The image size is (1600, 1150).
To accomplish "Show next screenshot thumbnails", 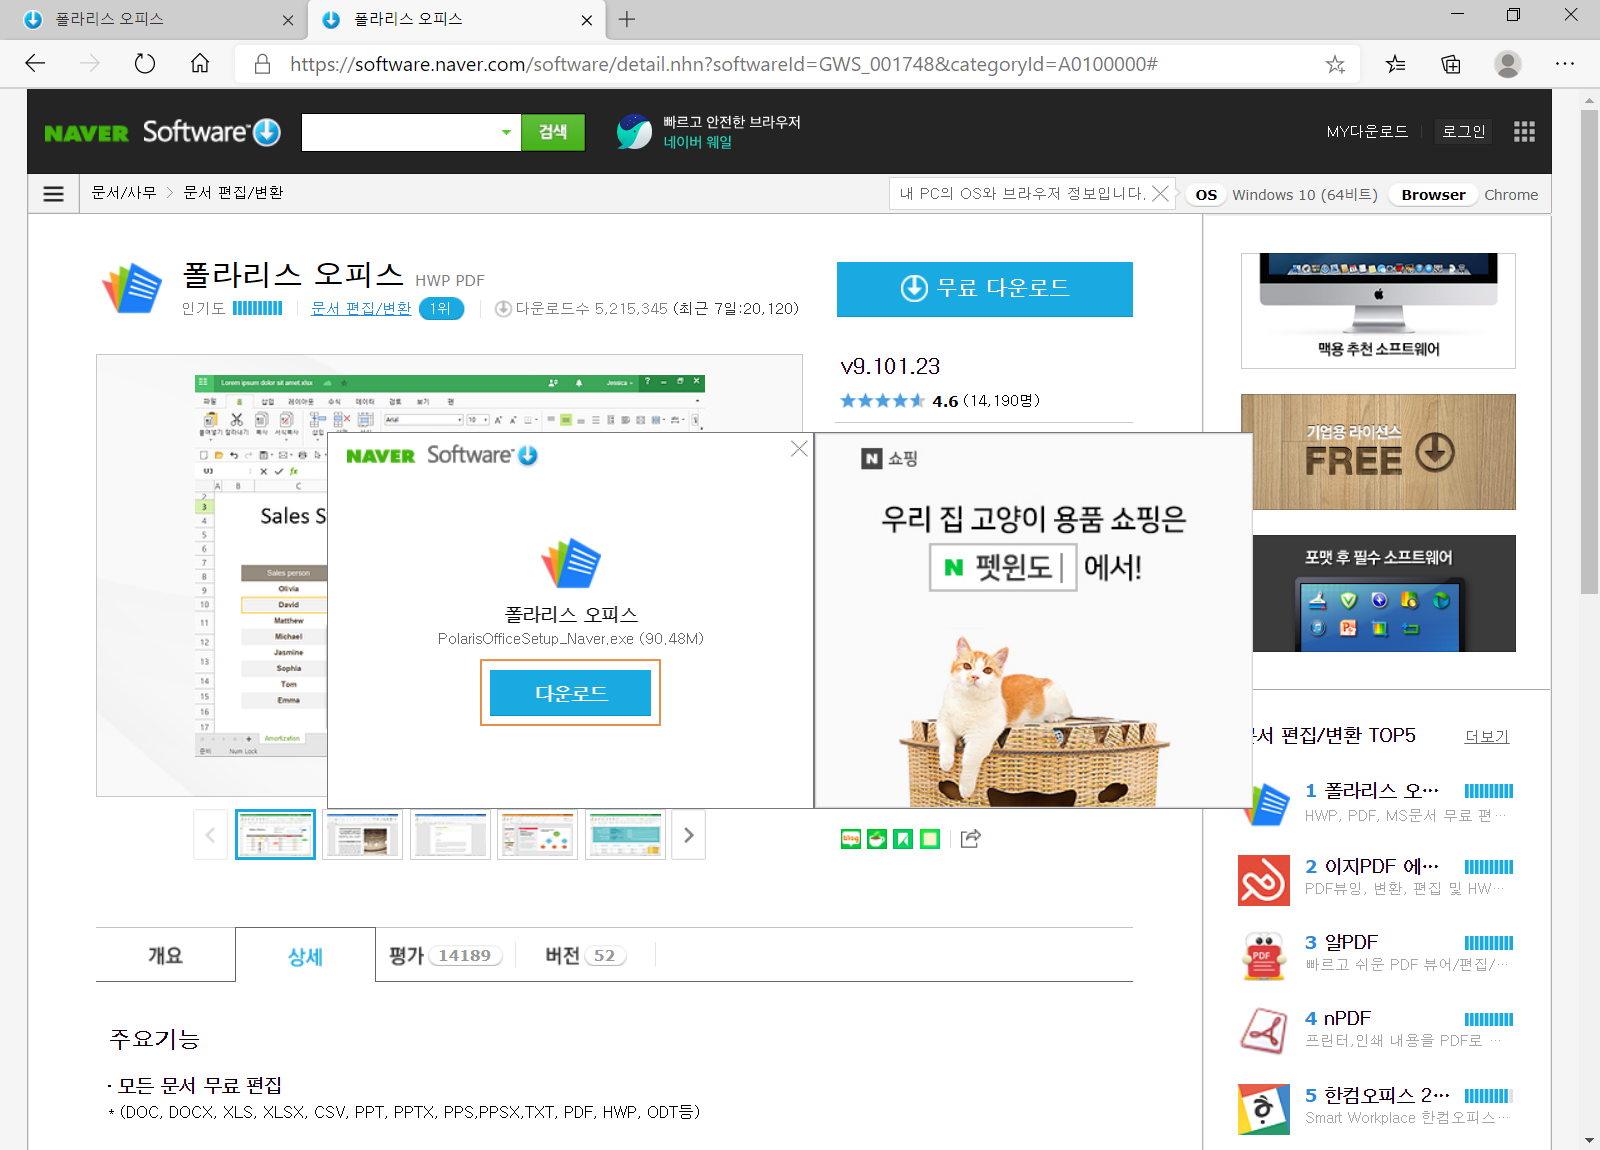I will tap(689, 835).
